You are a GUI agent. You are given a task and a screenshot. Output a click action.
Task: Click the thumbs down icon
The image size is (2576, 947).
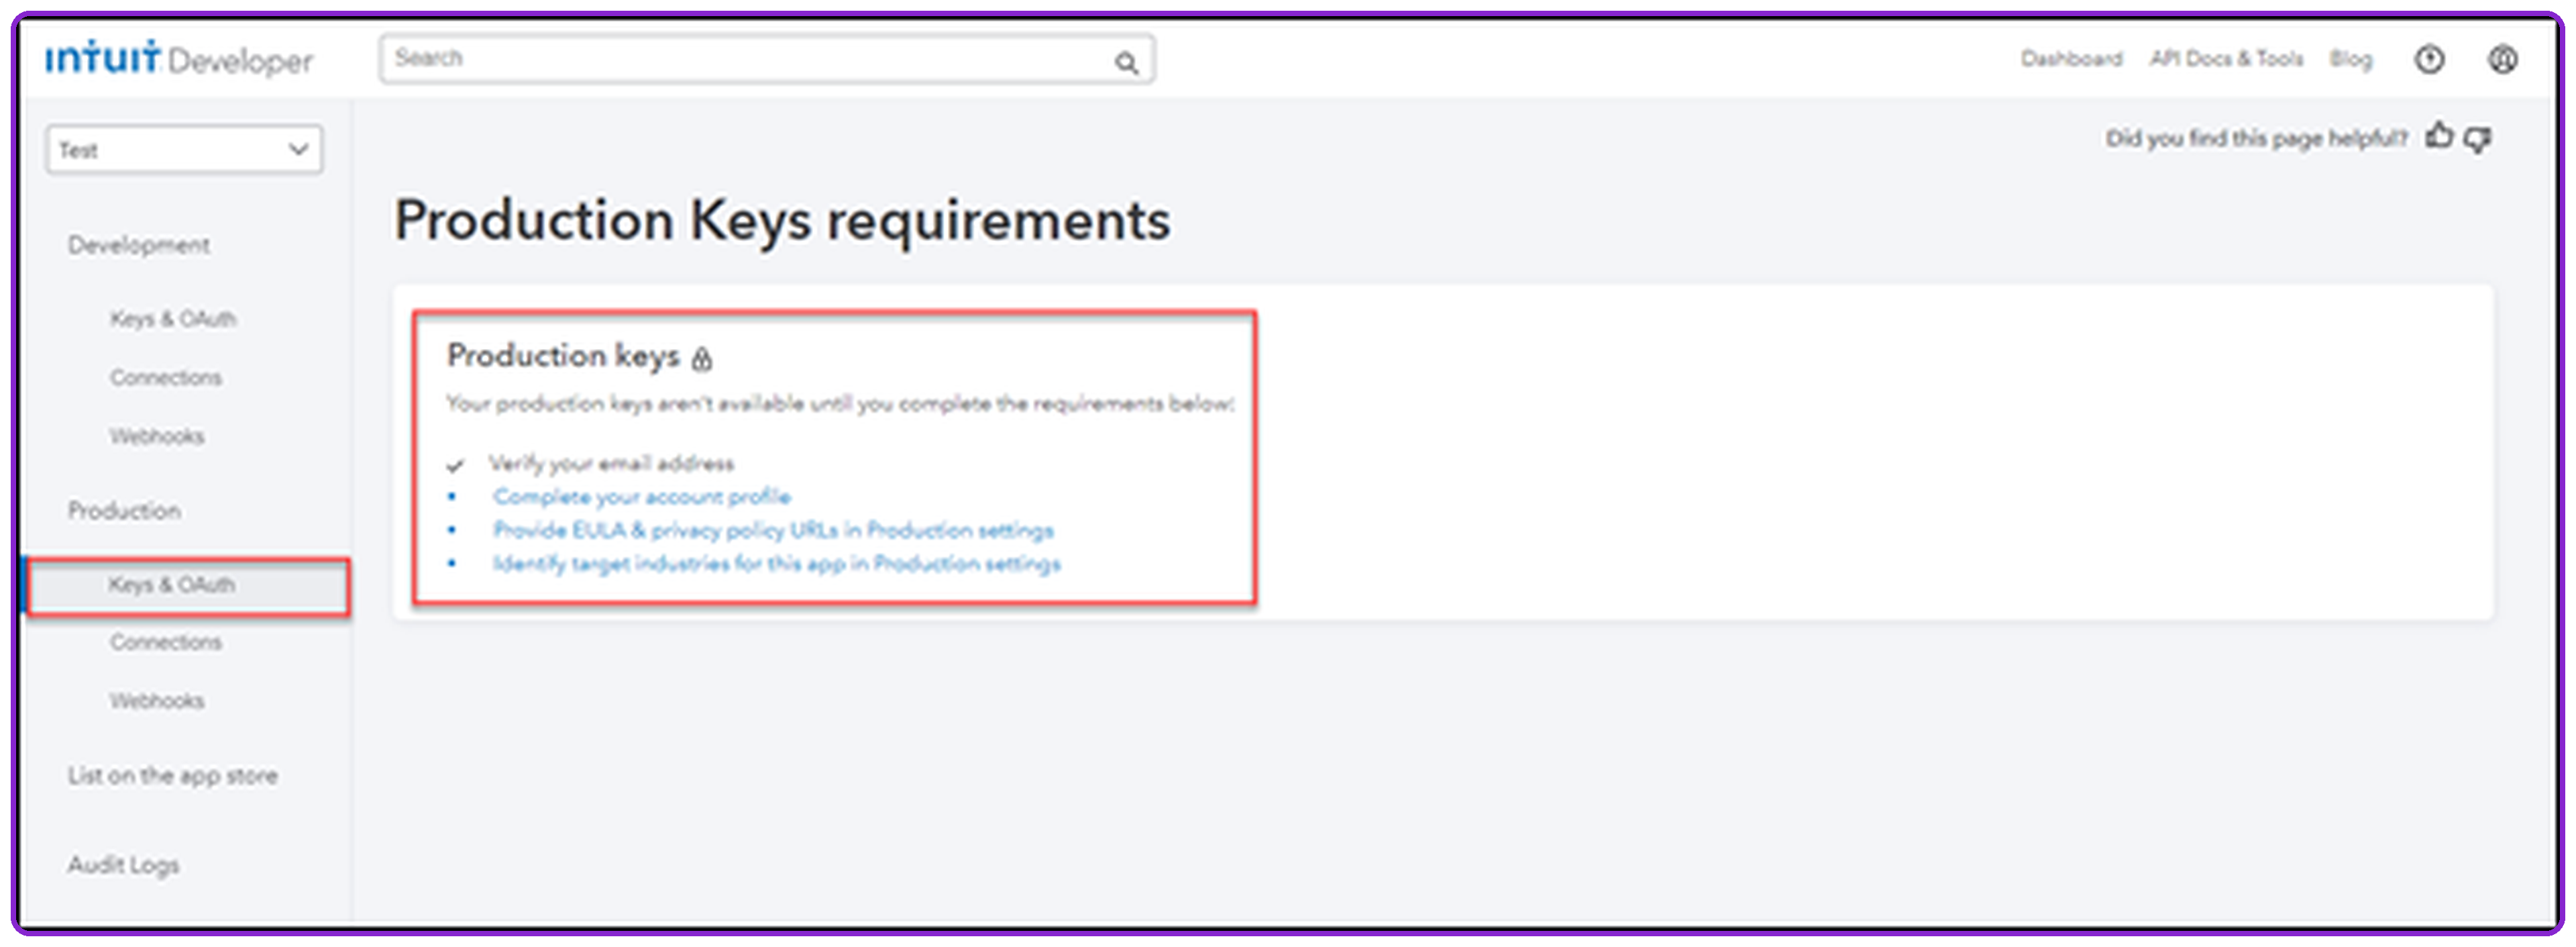click(2478, 139)
